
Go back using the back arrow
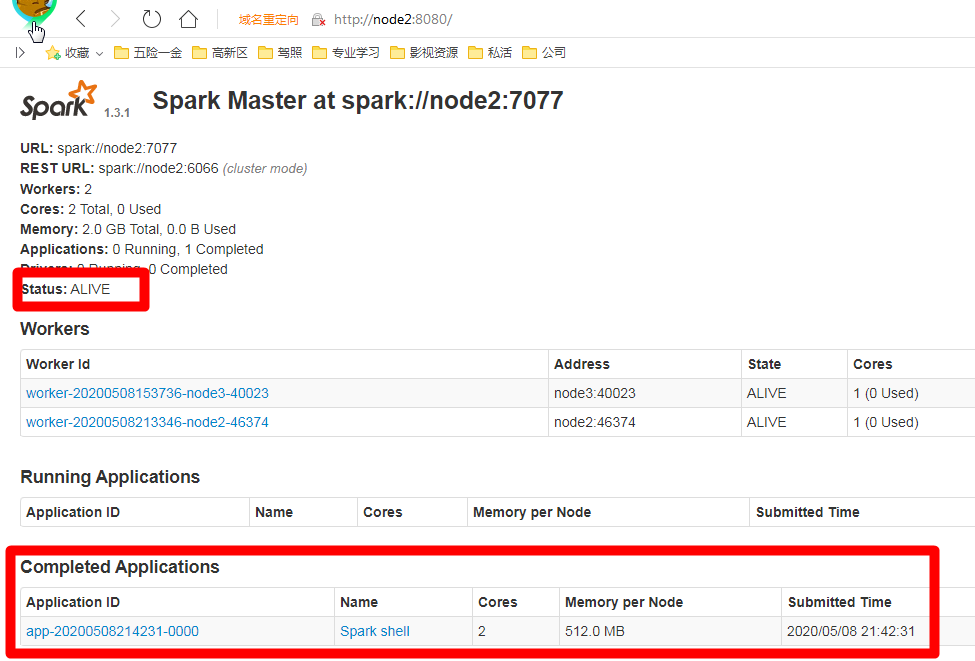tap(81, 19)
